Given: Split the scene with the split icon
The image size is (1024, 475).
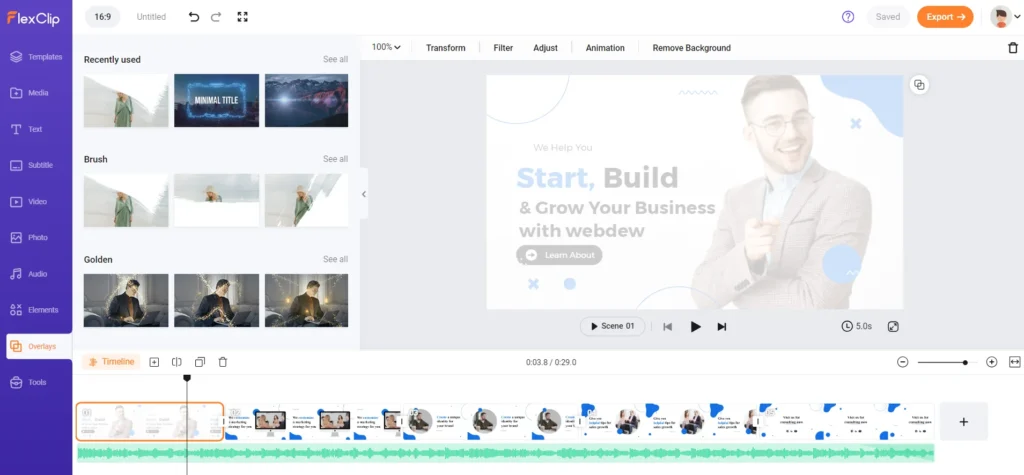Looking at the screenshot, I should pos(176,362).
